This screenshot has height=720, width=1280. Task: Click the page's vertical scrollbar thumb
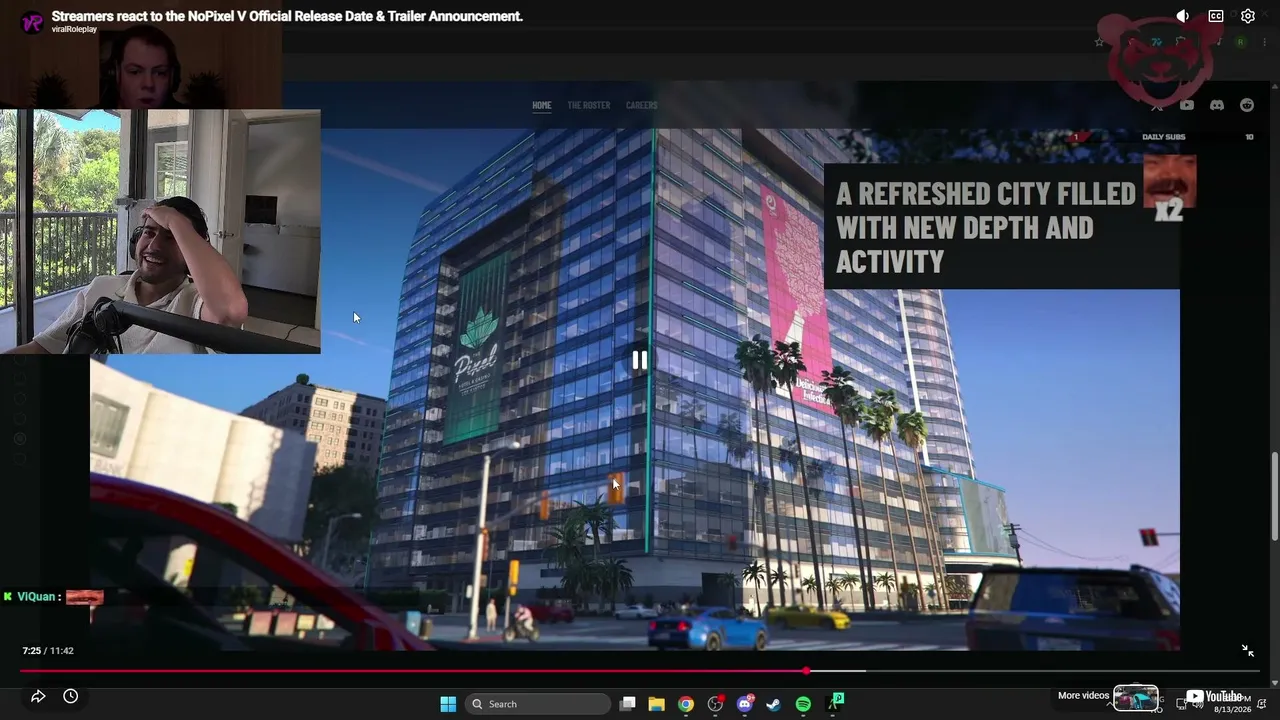[1274, 497]
